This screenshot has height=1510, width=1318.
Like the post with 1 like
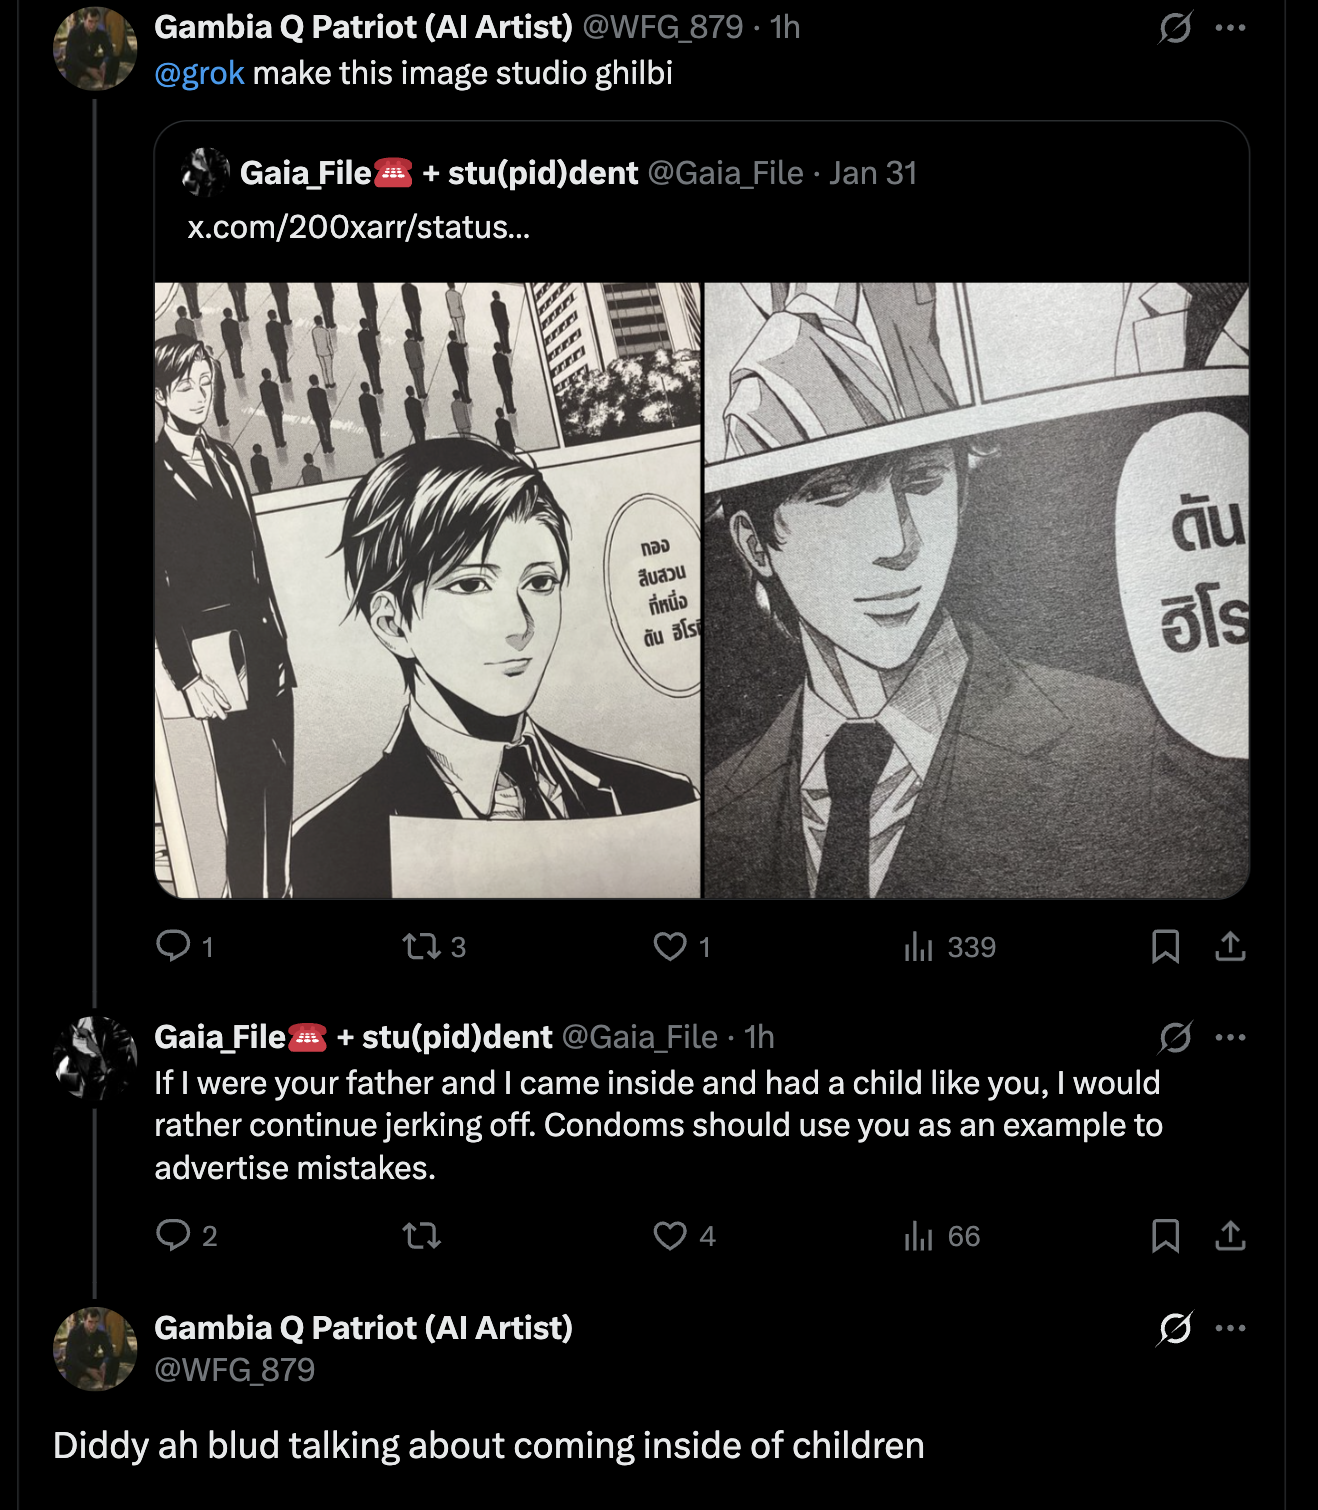click(670, 946)
